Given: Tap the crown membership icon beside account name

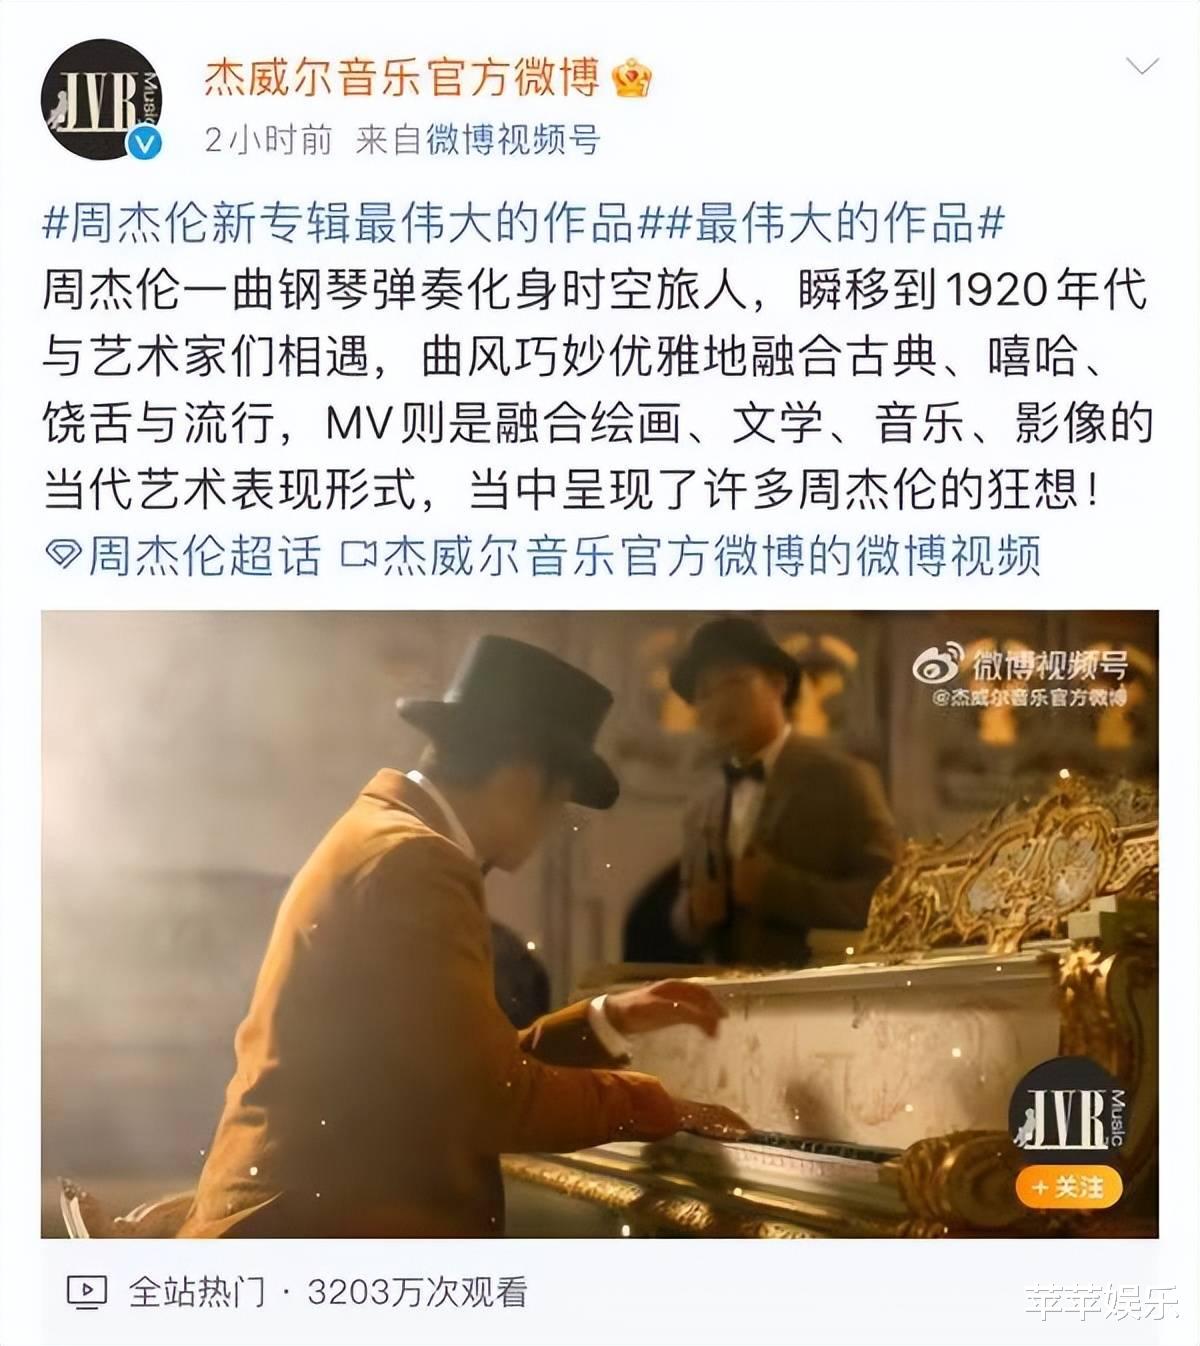Looking at the screenshot, I should pos(632,78).
